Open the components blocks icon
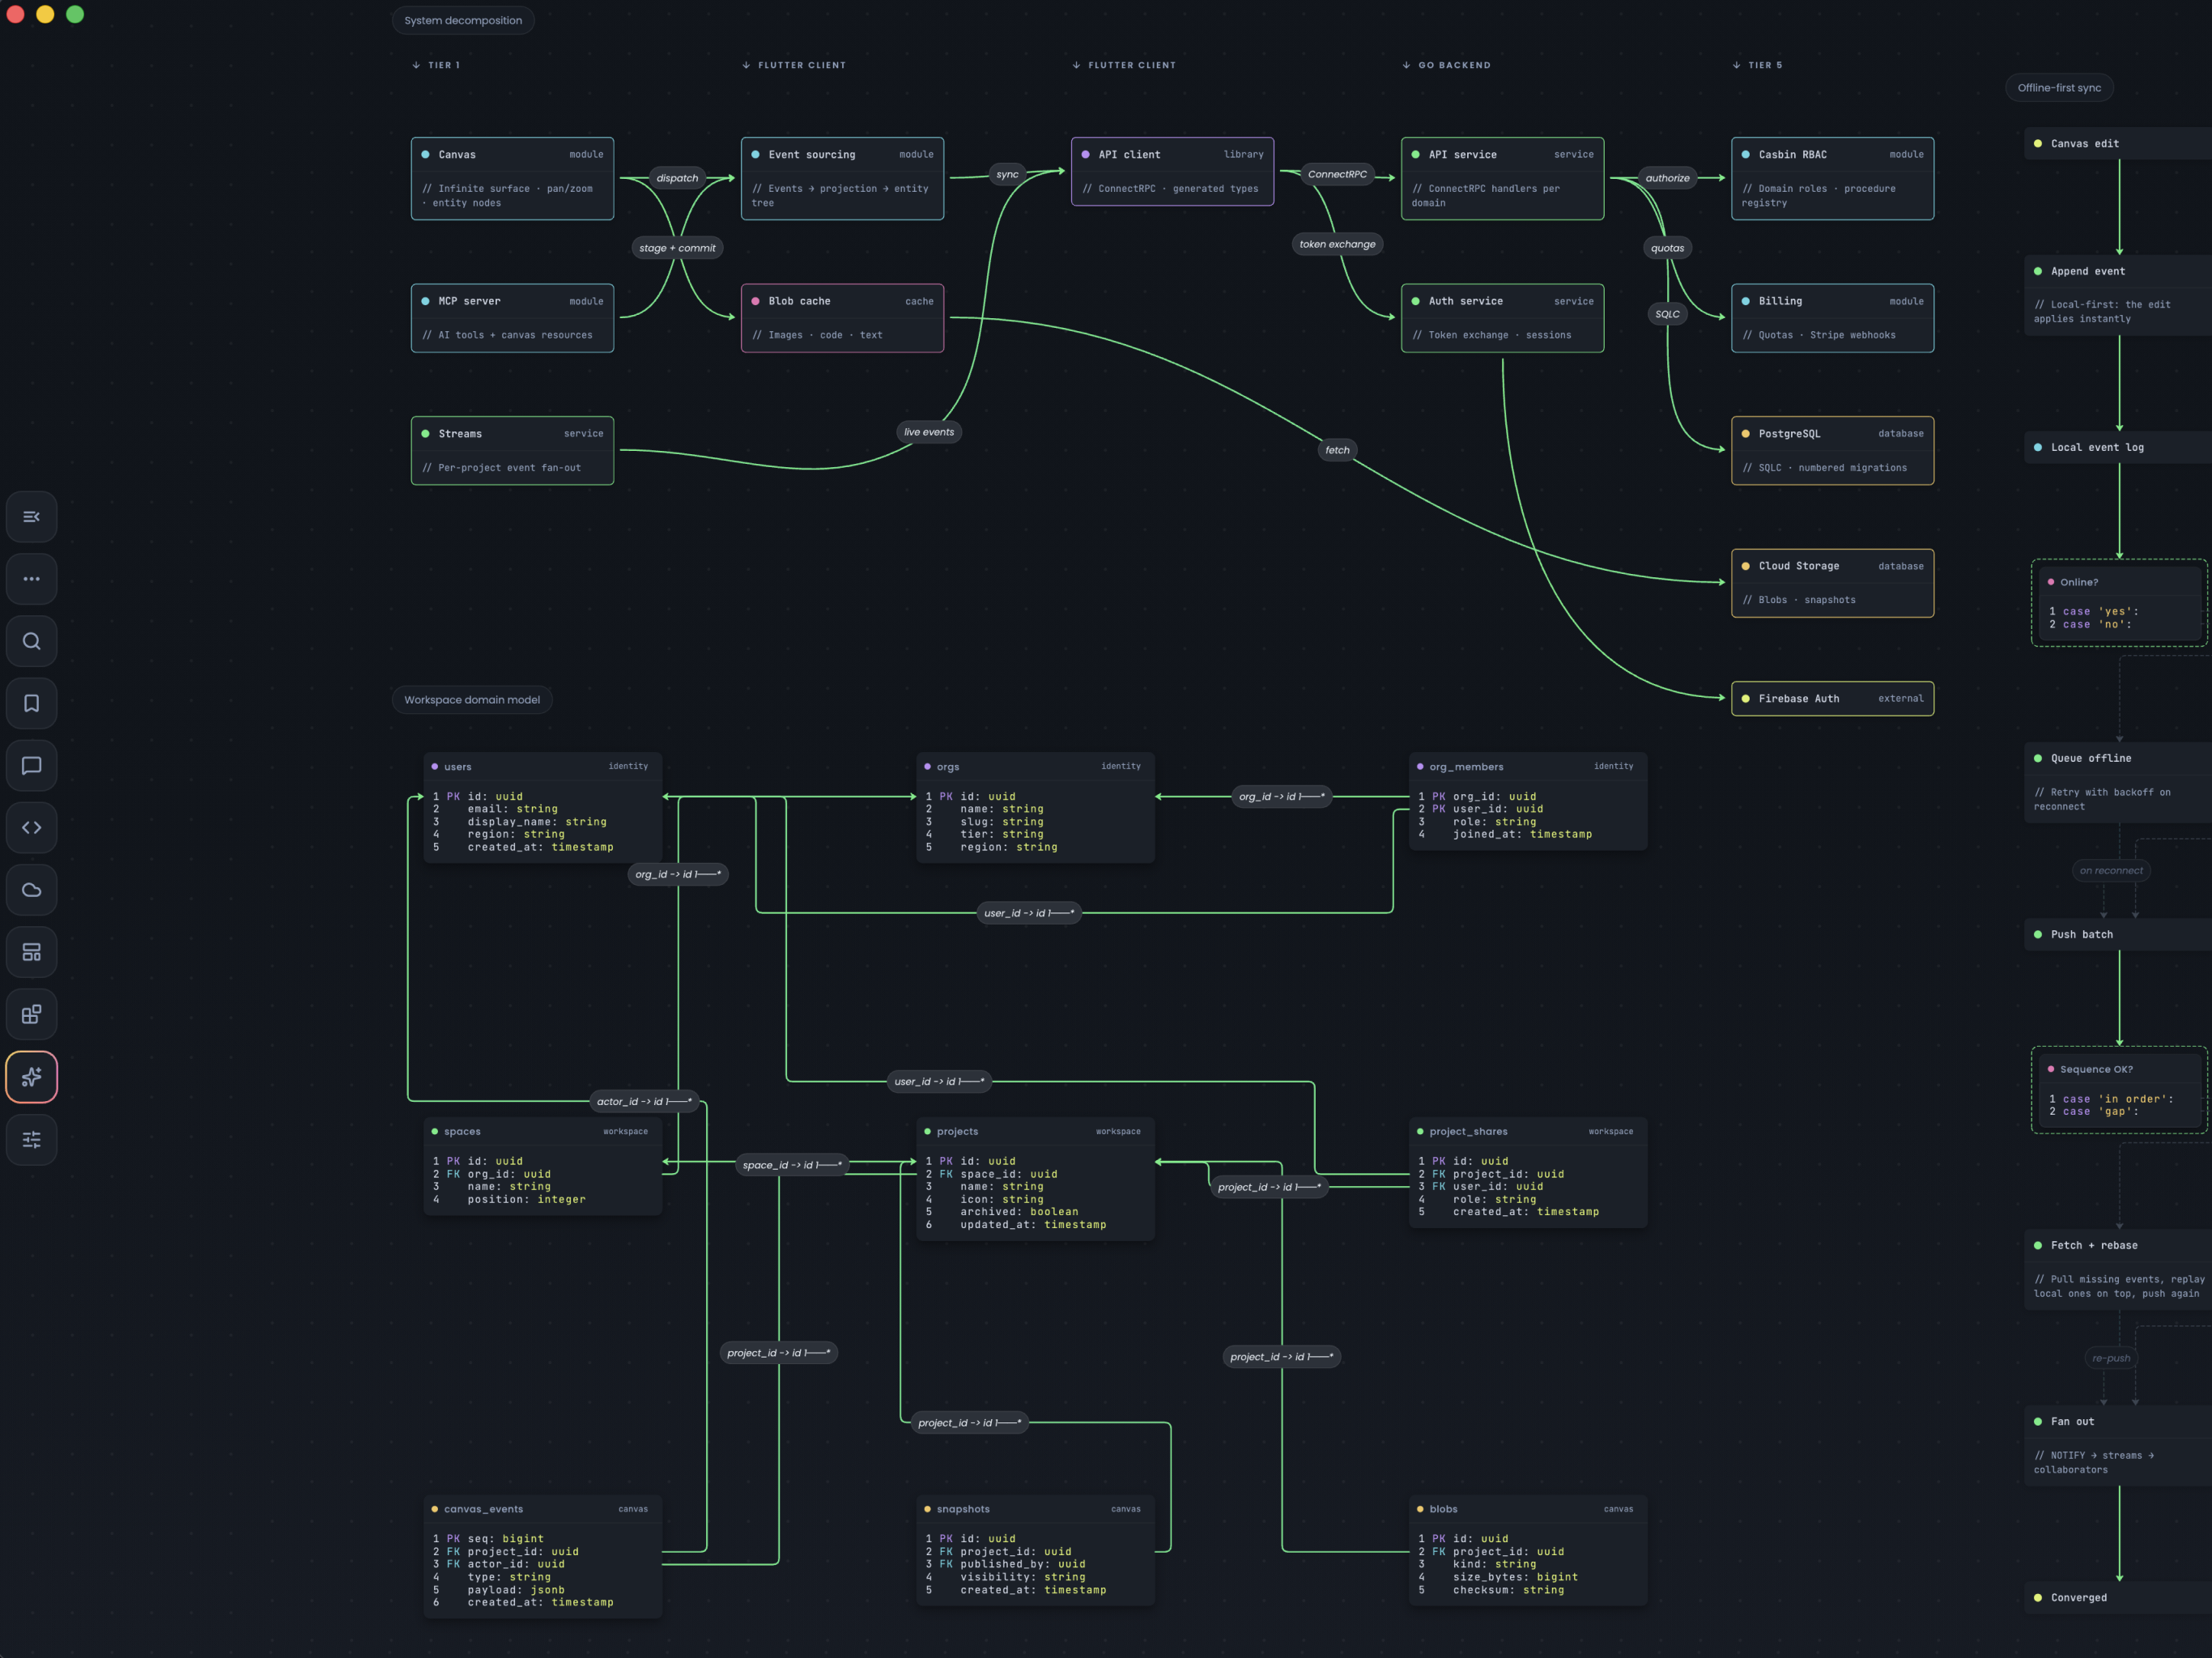 tap(31, 1015)
